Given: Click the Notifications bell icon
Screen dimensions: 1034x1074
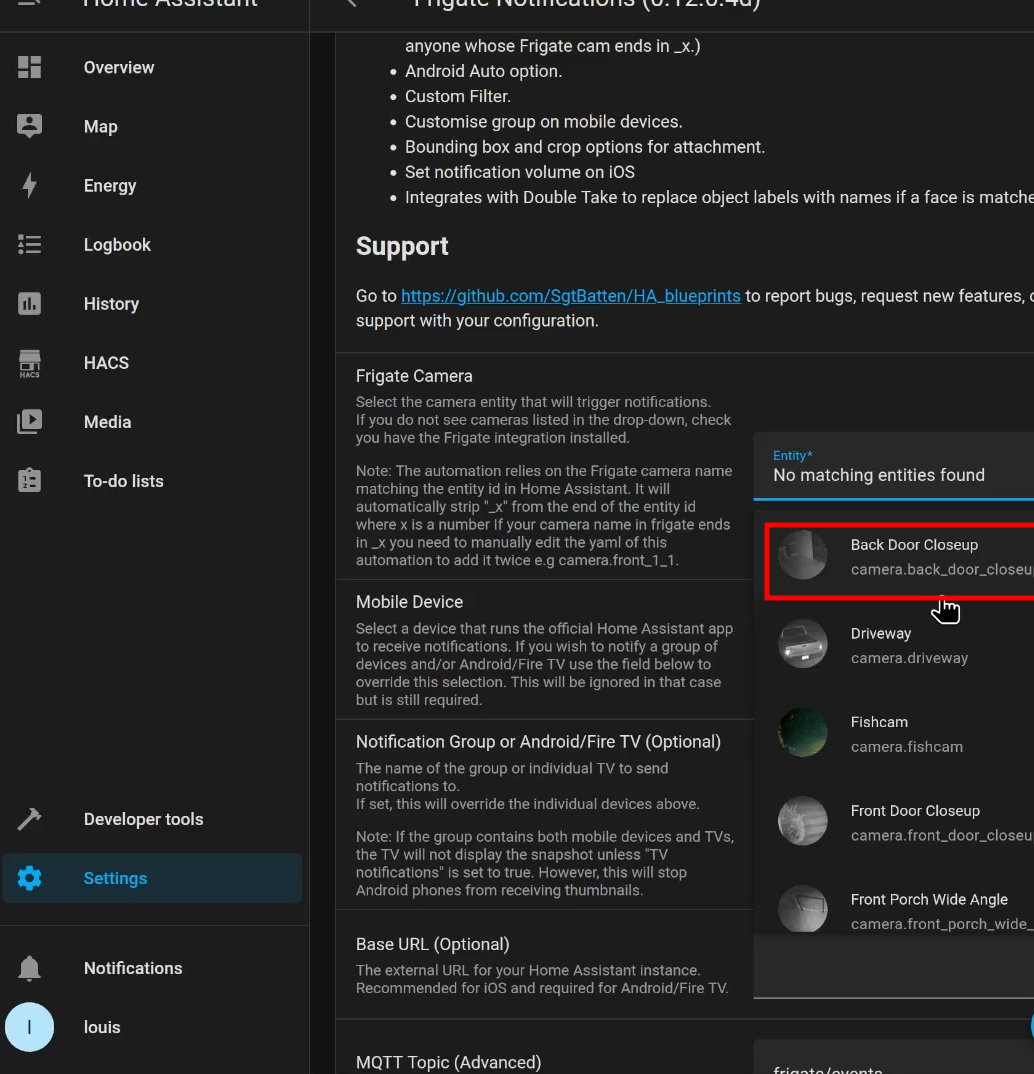Looking at the screenshot, I should coord(29,969).
